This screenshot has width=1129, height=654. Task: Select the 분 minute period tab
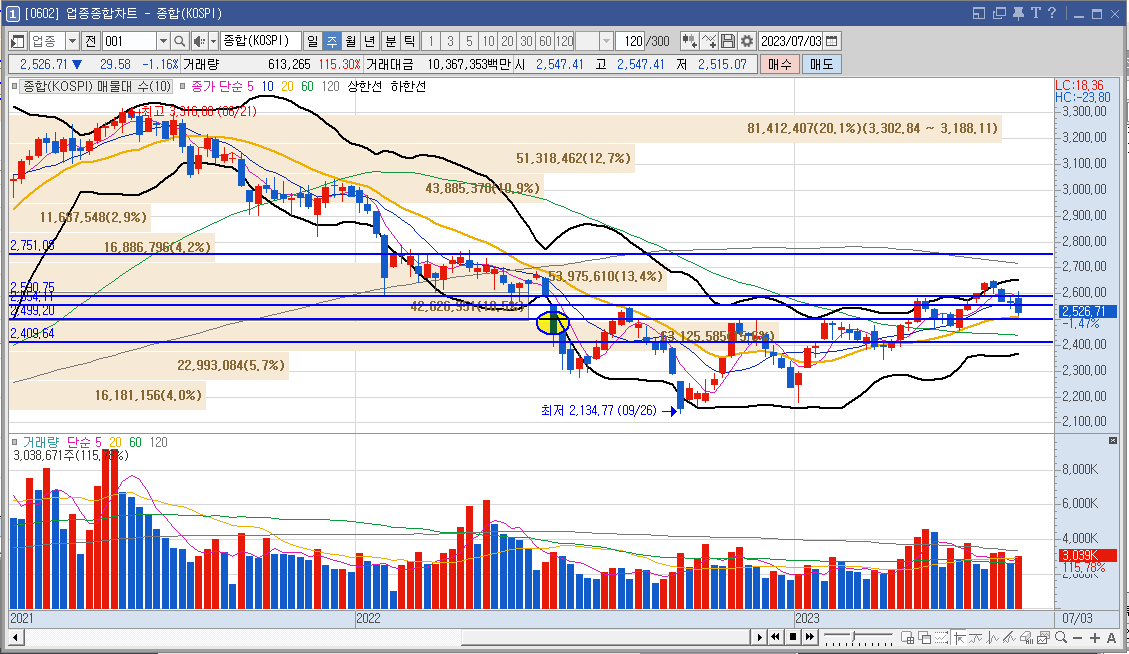coord(390,41)
